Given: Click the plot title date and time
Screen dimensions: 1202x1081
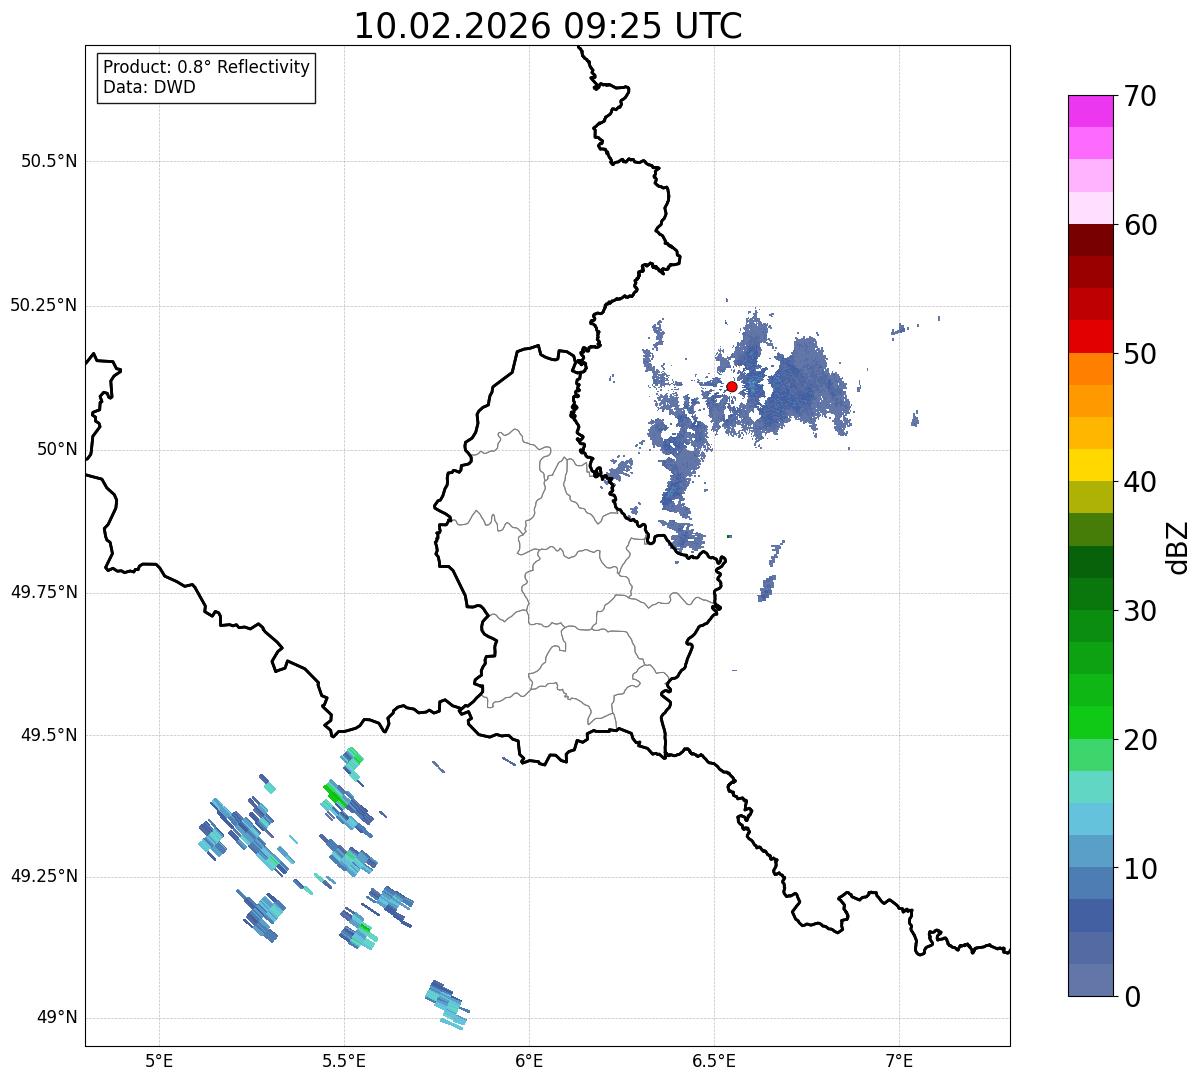Looking at the screenshot, I should [x=548, y=26].
